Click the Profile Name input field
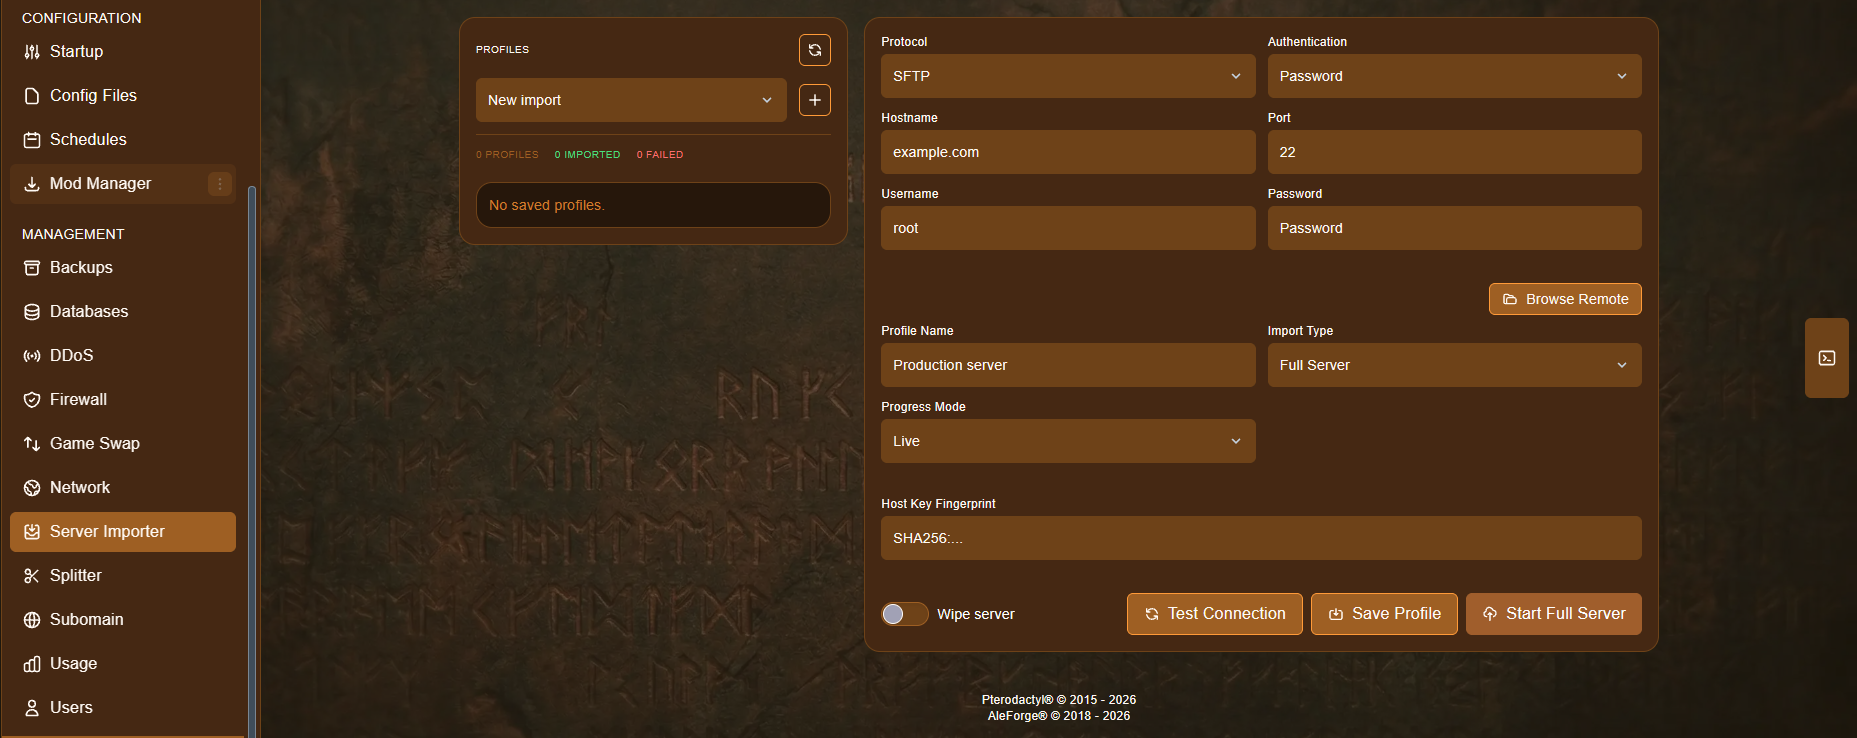Image resolution: width=1857 pixels, height=738 pixels. point(1068,365)
